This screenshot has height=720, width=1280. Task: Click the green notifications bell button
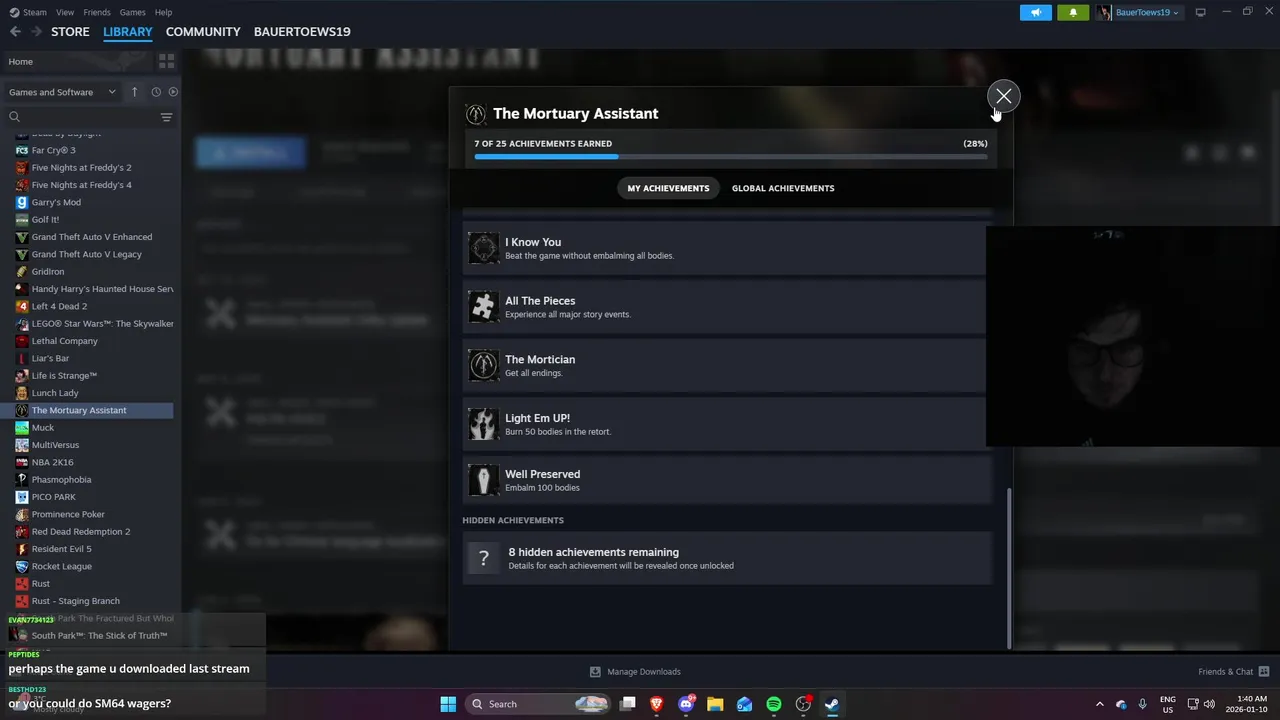point(1073,12)
